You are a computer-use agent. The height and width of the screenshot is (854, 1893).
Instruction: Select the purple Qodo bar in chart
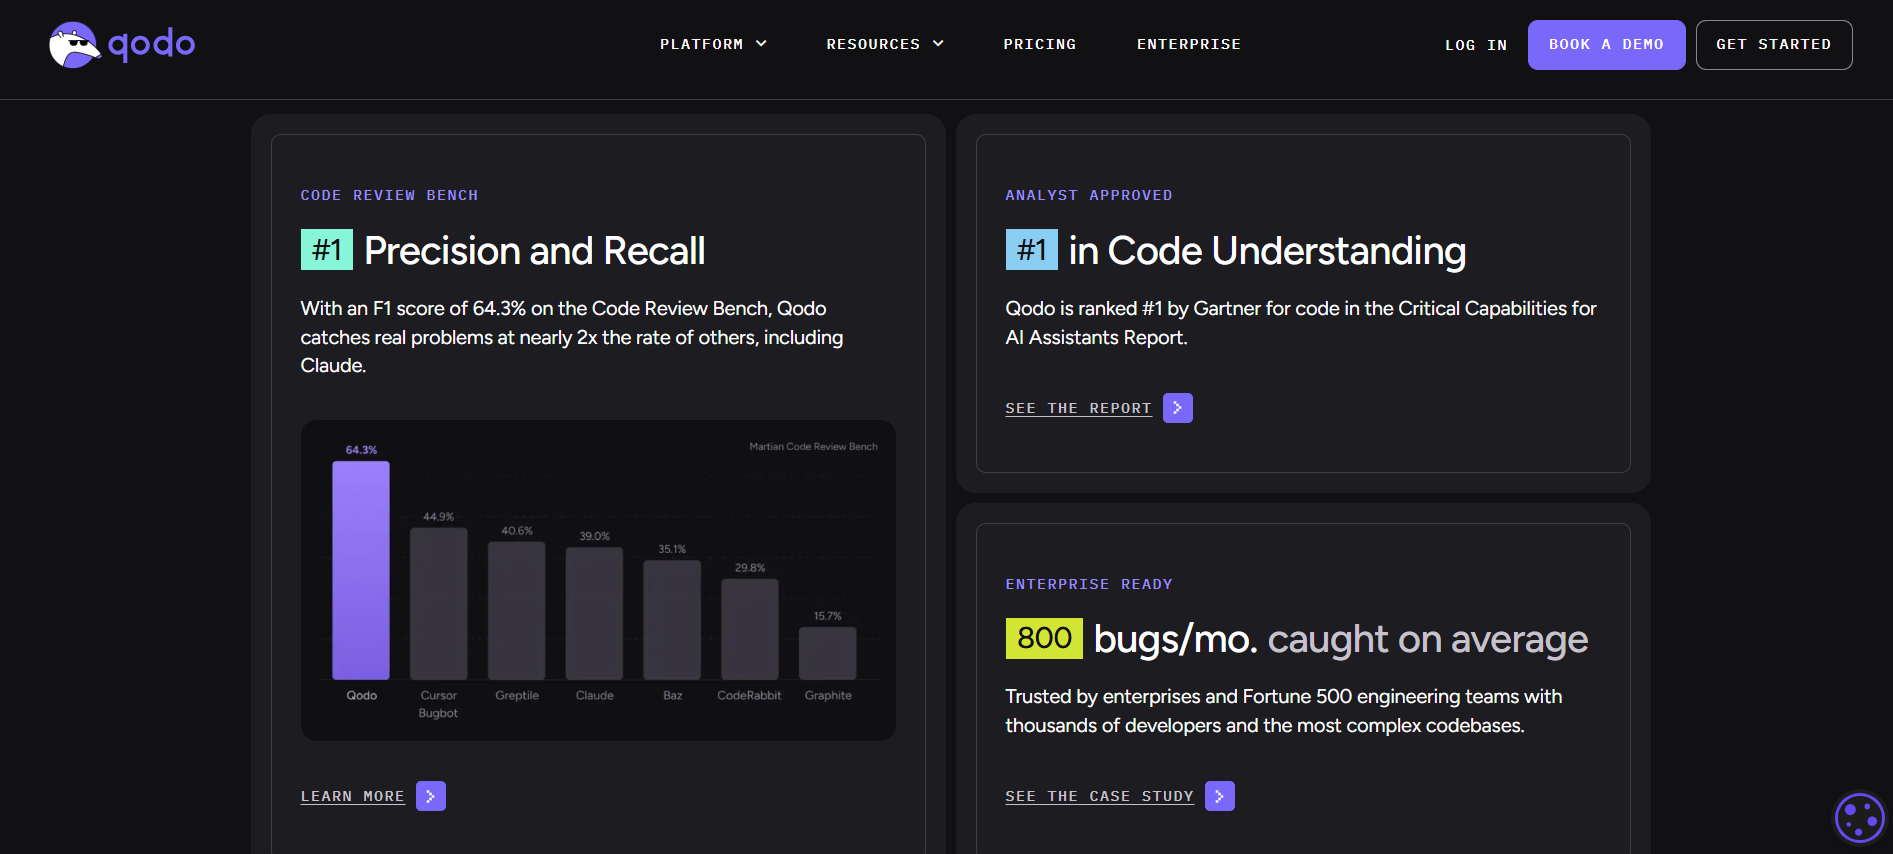[361, 570]
